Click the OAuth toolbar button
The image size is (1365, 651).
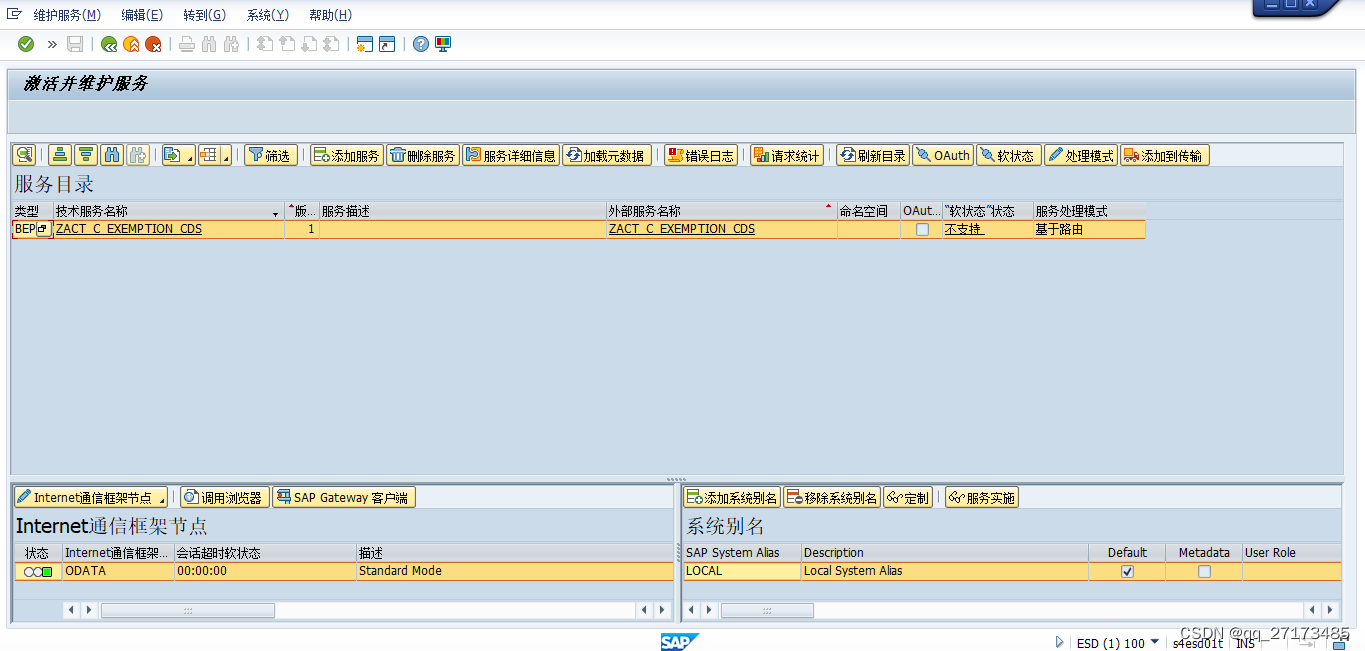[943, 155]
